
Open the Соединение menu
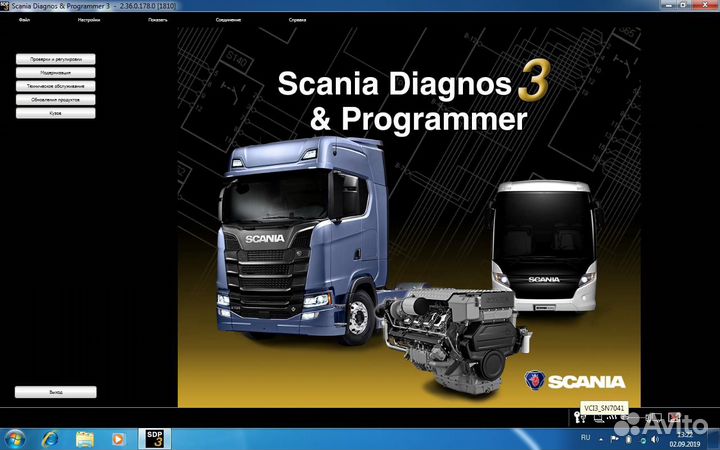[x=228, y=20]
